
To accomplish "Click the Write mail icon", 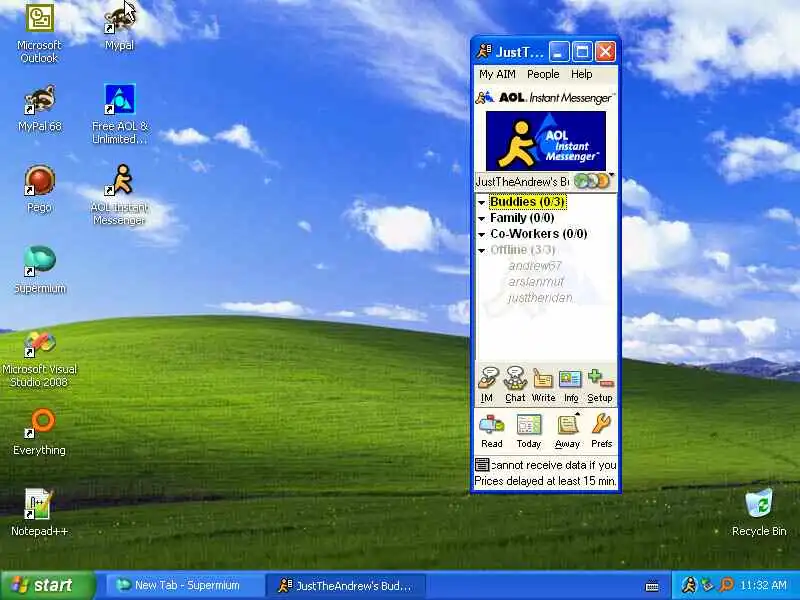I will tap(543, 385).
